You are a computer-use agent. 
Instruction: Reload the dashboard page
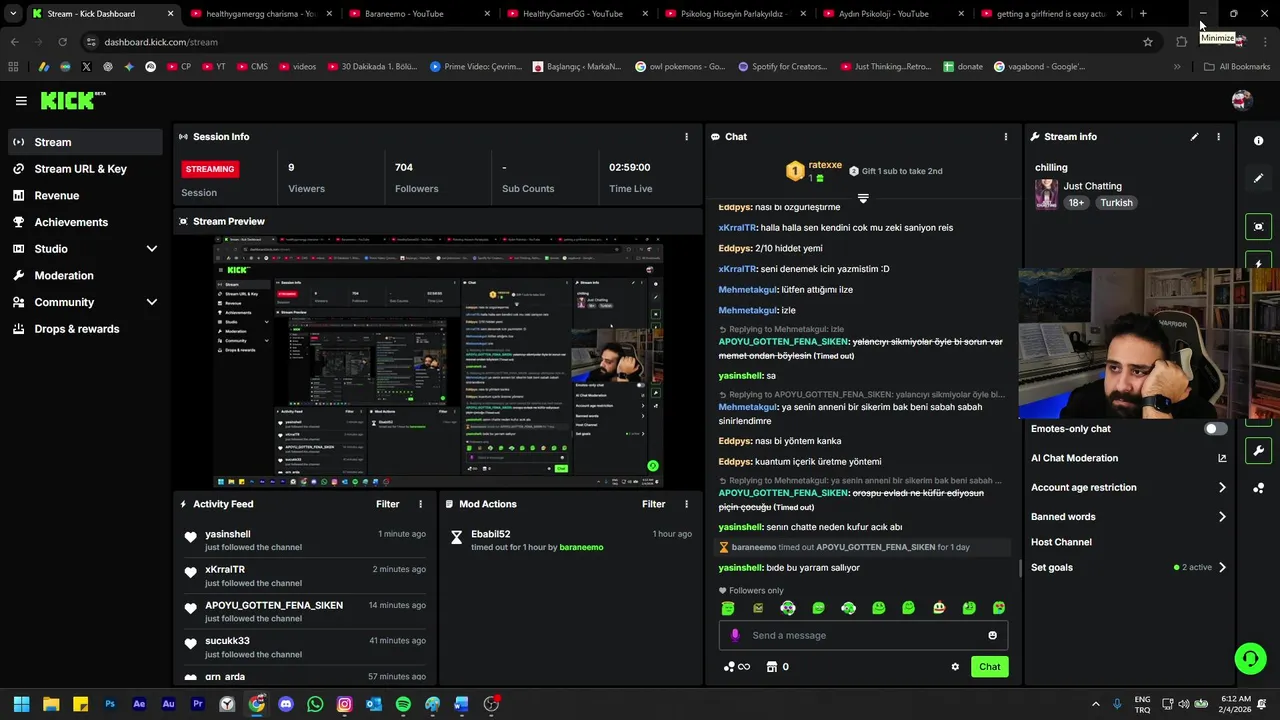tap(62, 42)
